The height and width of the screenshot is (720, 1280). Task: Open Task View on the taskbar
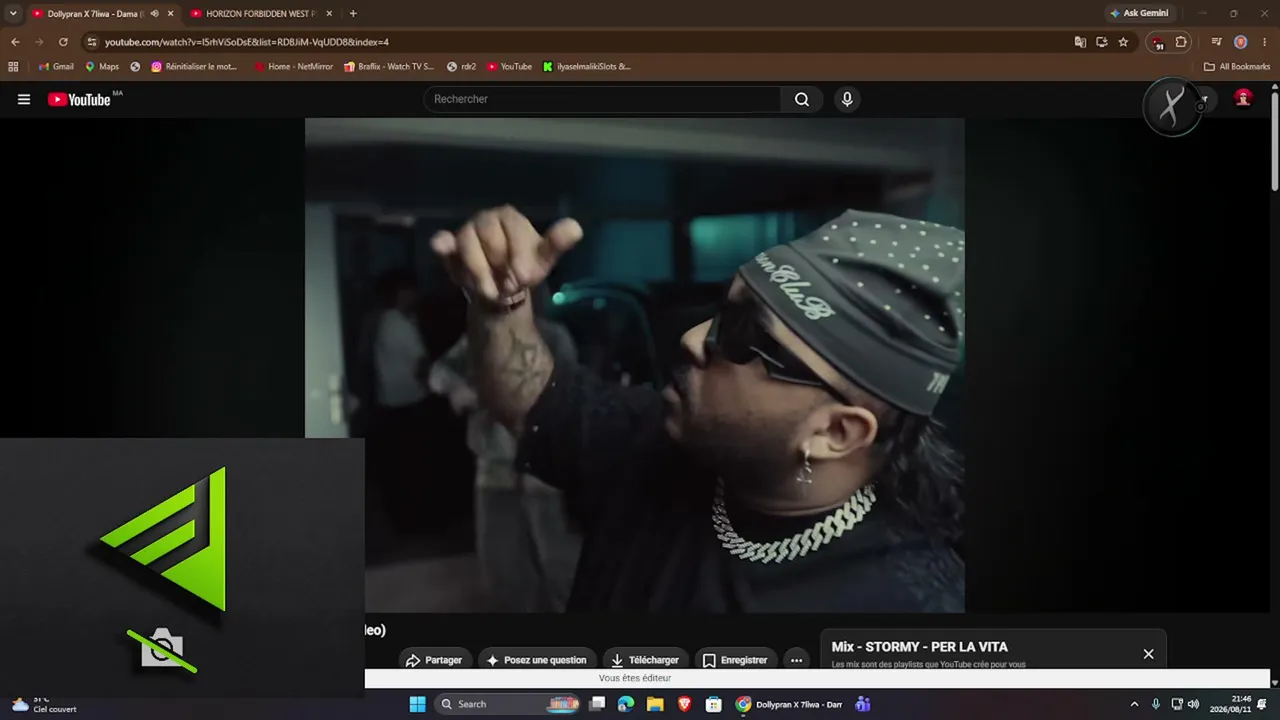[x=597, y=704]
